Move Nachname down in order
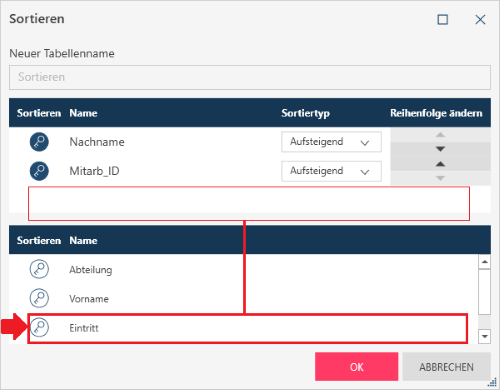This screenshot has height=390, width=500. [440, 149]
